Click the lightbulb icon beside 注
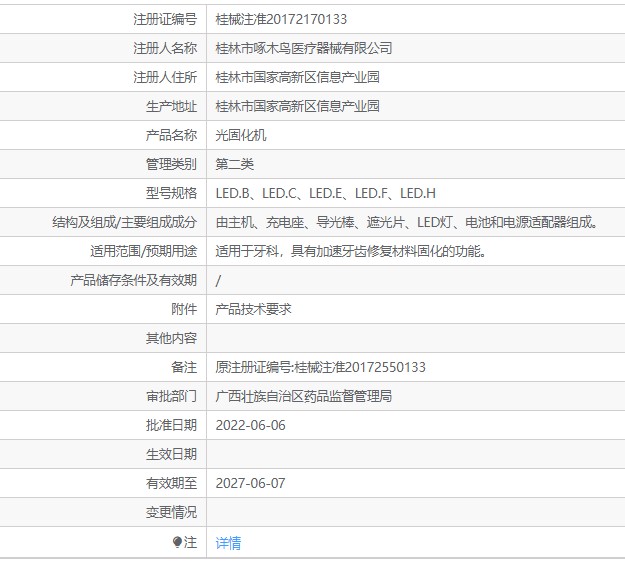The image size is (625, 568). (177, 542)
